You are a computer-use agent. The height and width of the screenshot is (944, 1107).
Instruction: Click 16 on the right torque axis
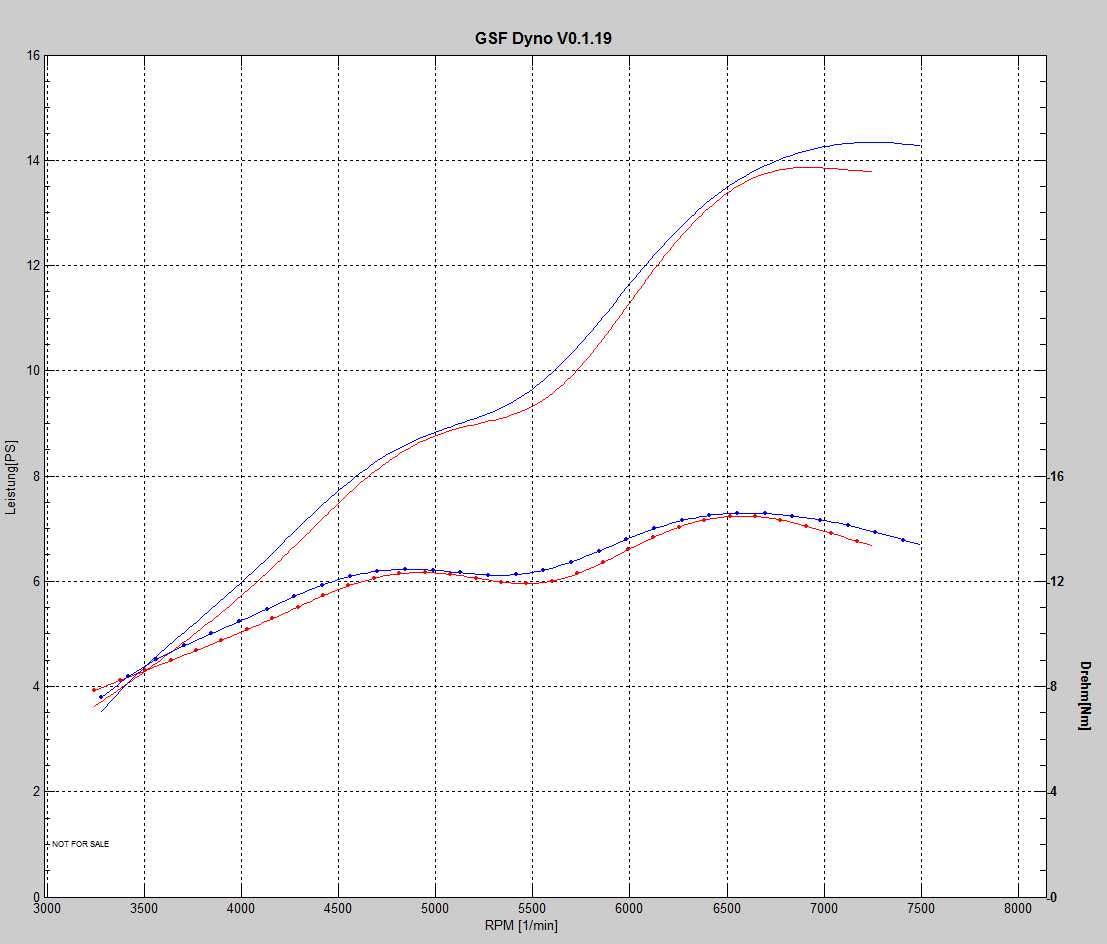[x=1058, y=476]
